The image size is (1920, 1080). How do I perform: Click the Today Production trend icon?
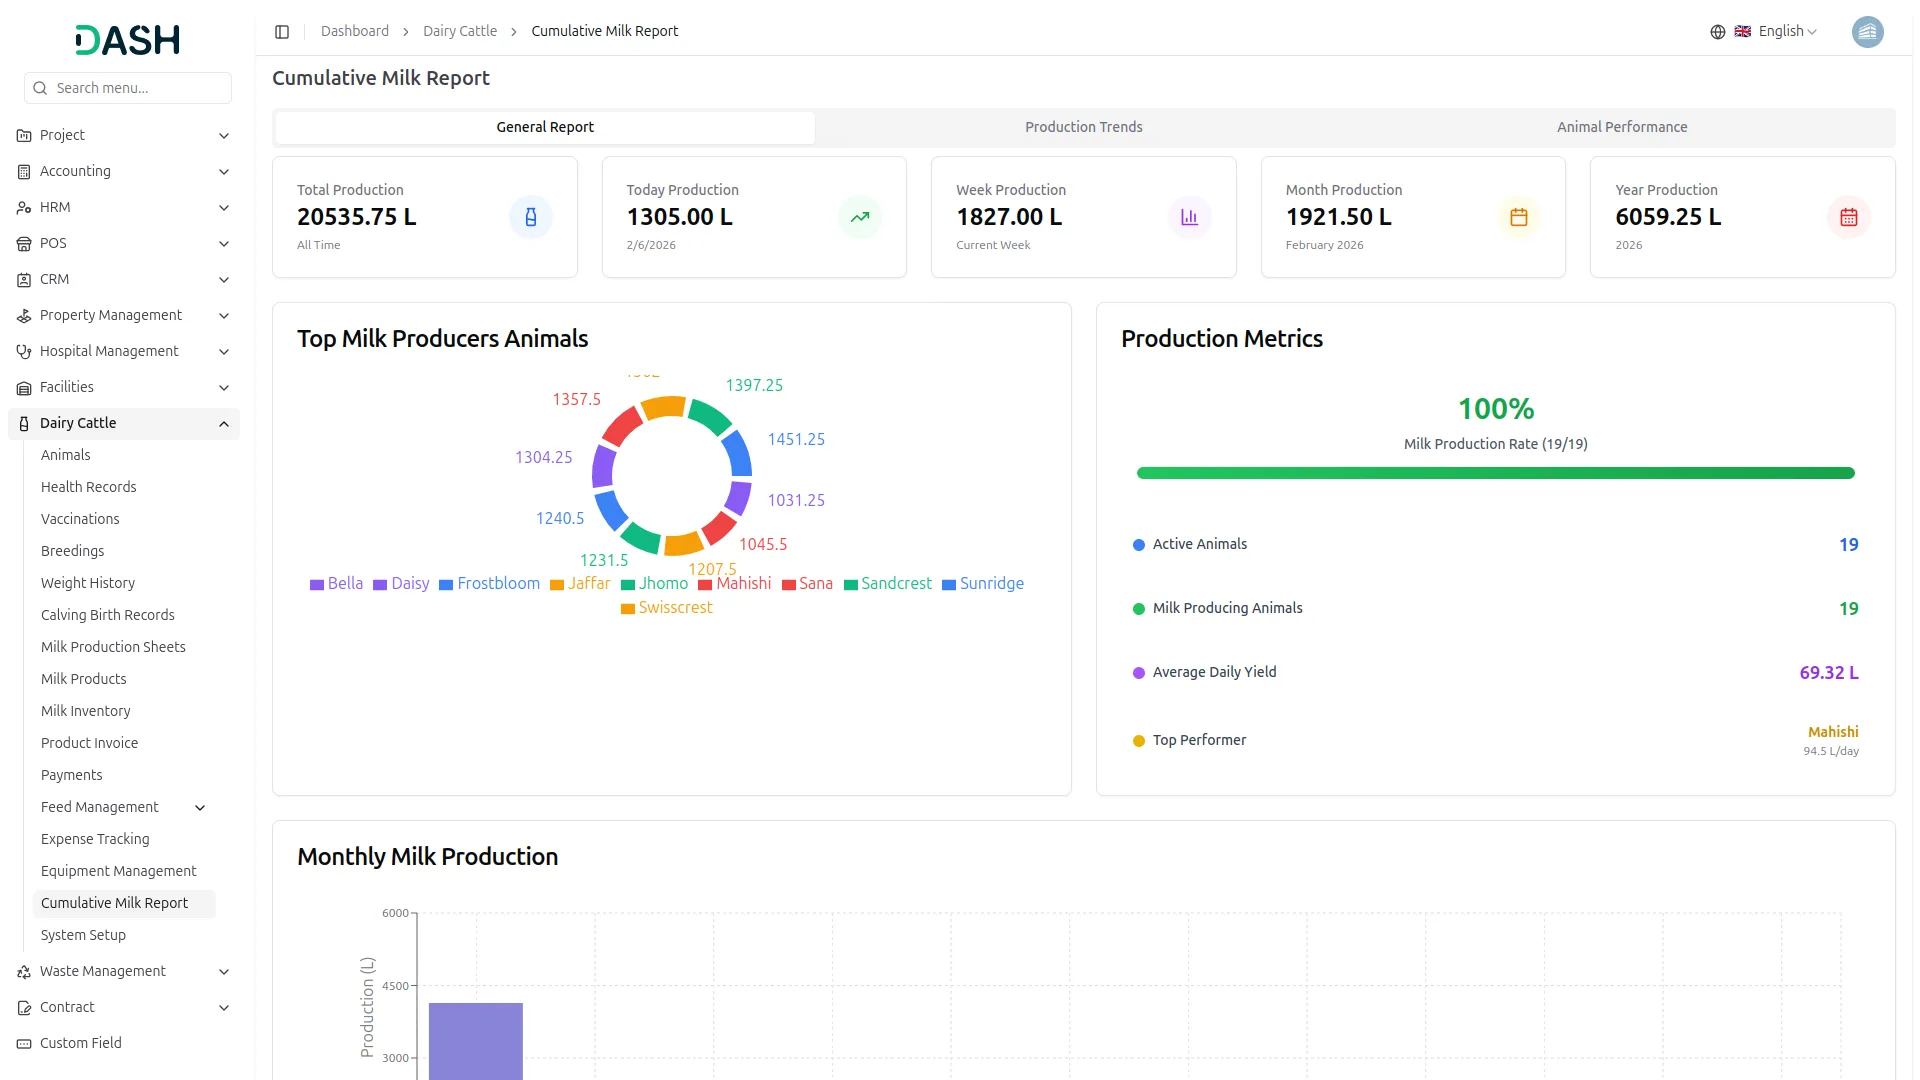[x=860, y=217]
